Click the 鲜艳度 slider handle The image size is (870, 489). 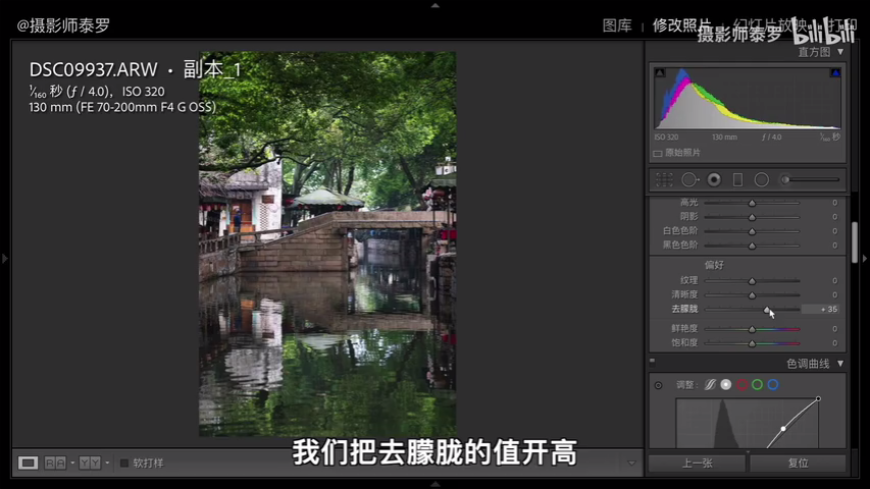click(752, 329)
